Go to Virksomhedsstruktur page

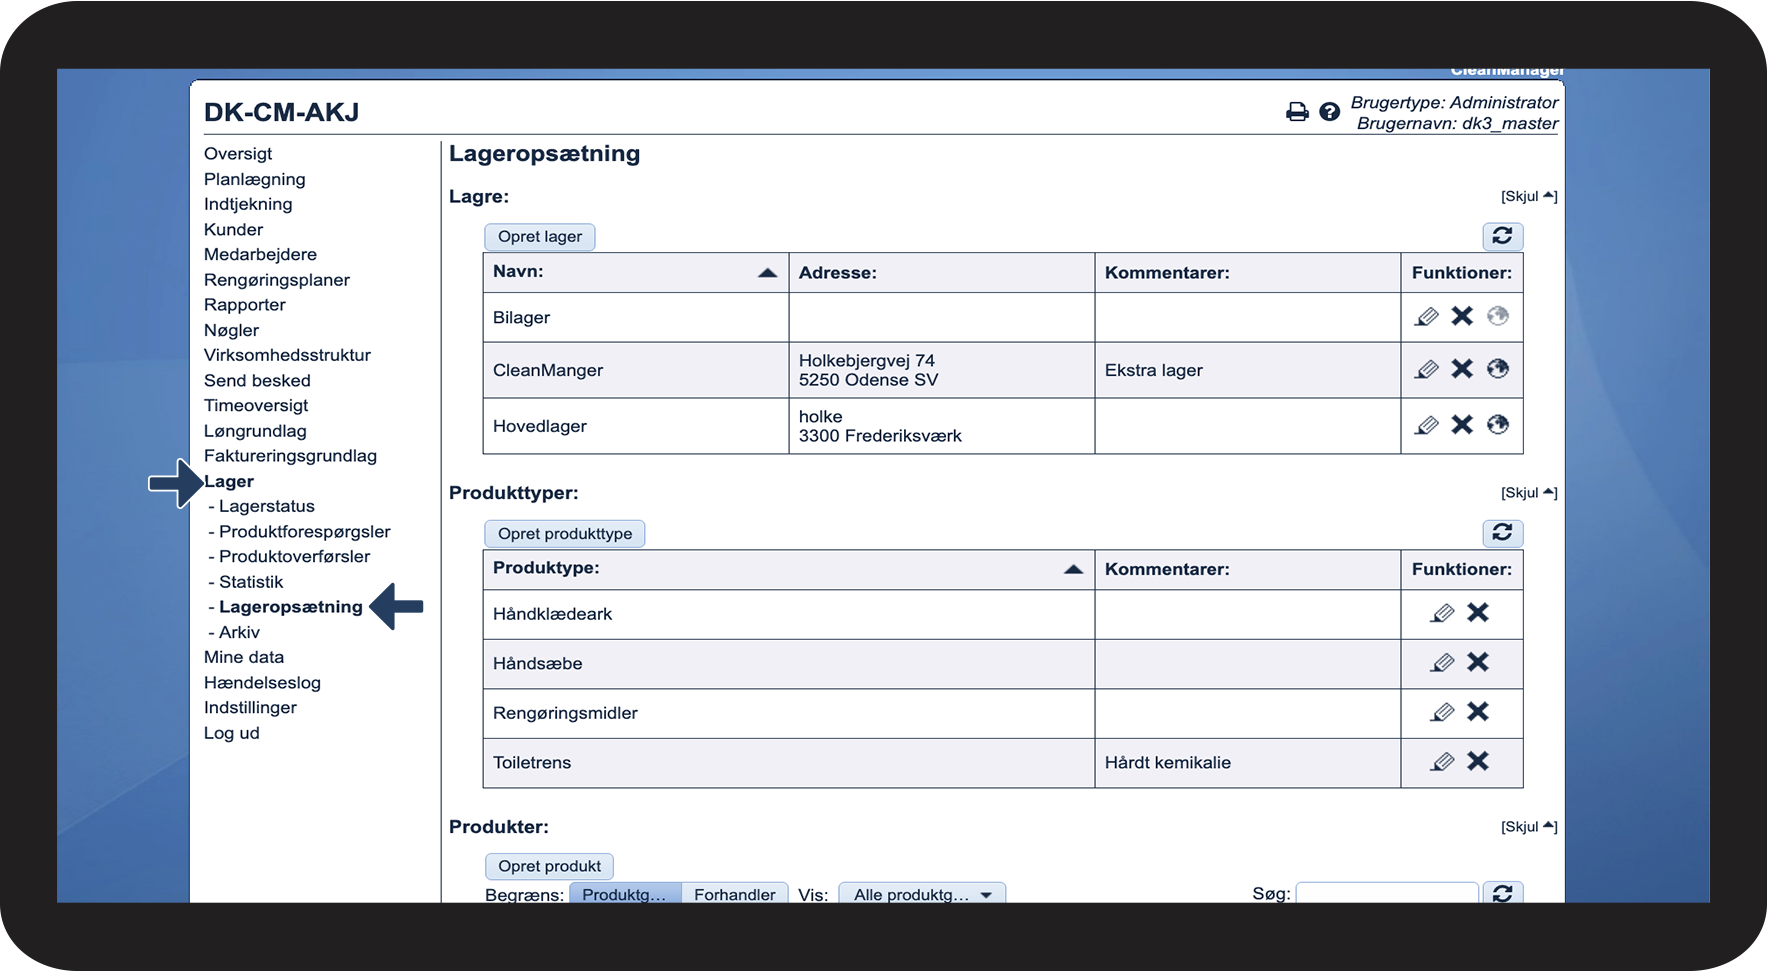point(287,356)
